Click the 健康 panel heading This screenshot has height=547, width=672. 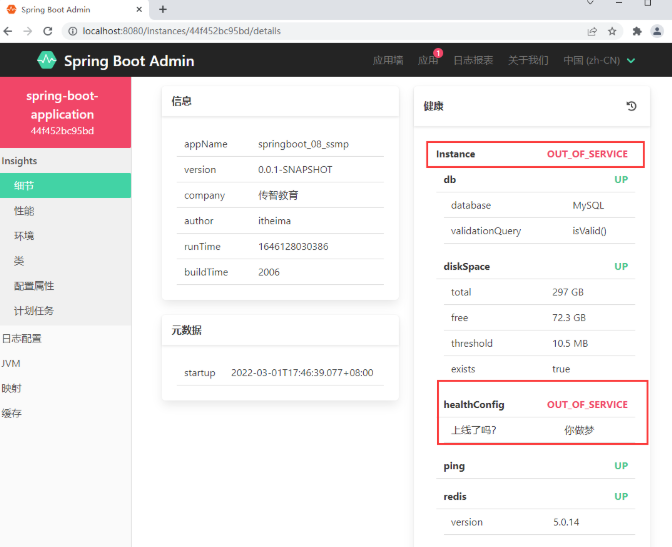[x=433, y=106]
